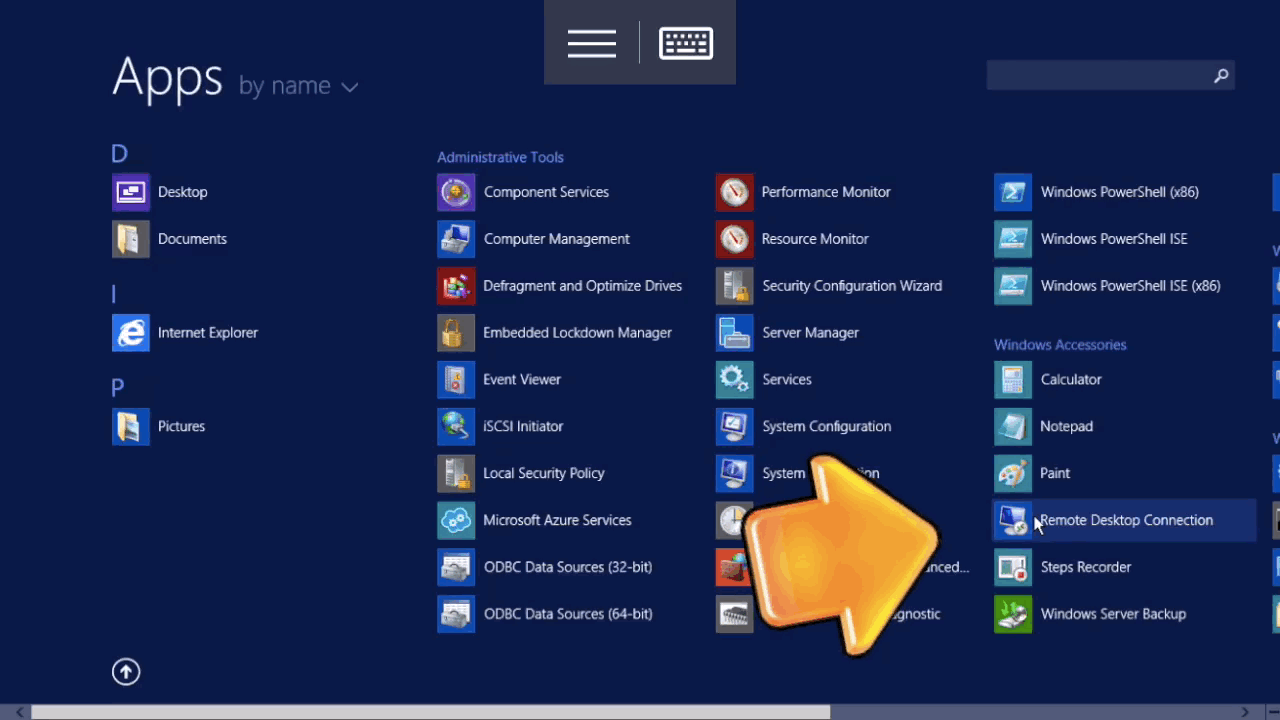This screenshot has height=720, width=1280.
Task: Click the 'Local Security Policy' label
Action: [x=544, y=474]
